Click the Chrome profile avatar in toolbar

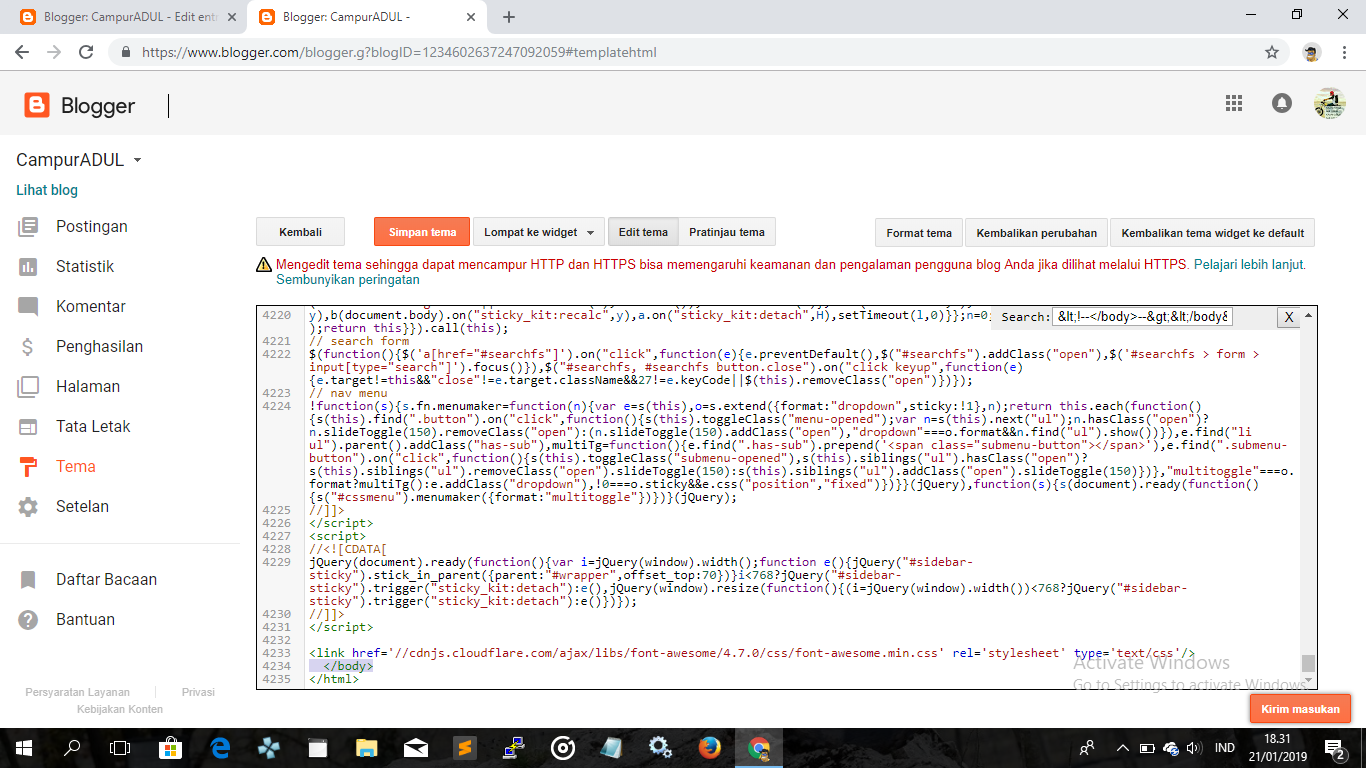[1312, 52]
